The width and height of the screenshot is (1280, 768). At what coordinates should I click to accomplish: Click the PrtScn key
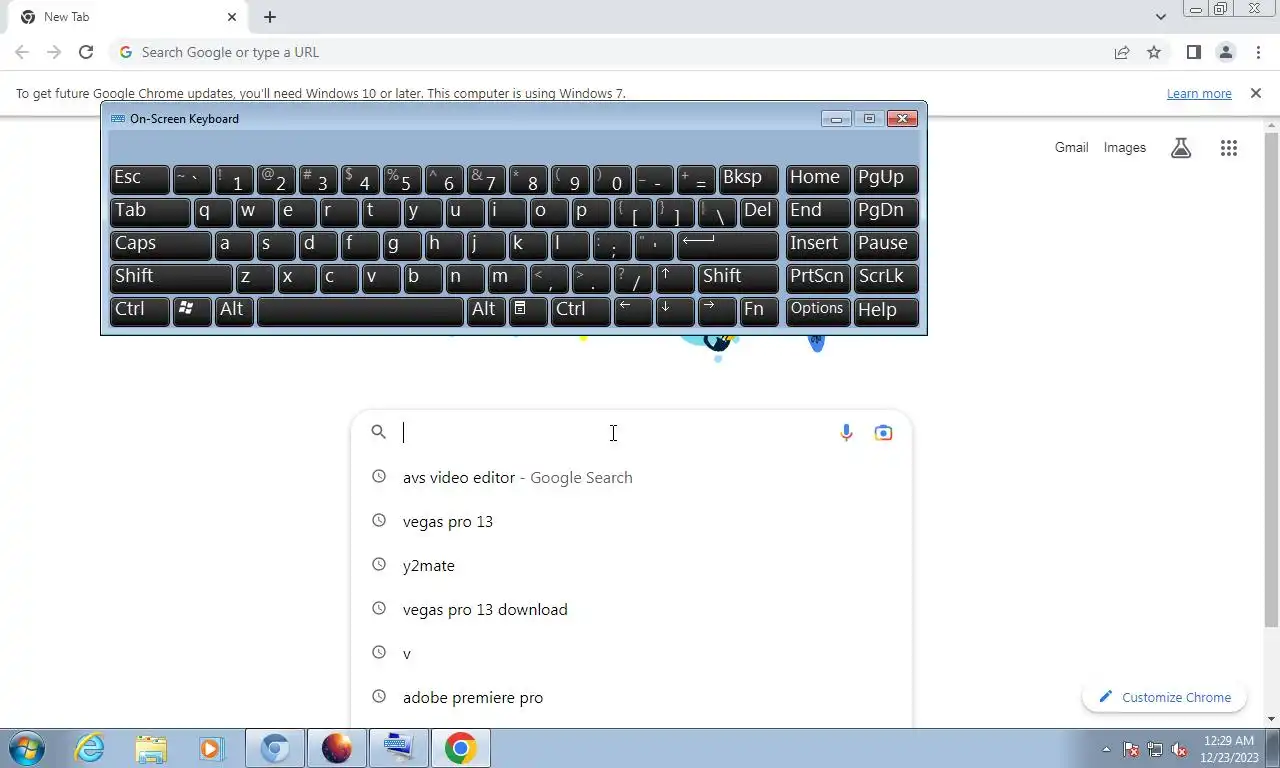[x=818, y=278]
